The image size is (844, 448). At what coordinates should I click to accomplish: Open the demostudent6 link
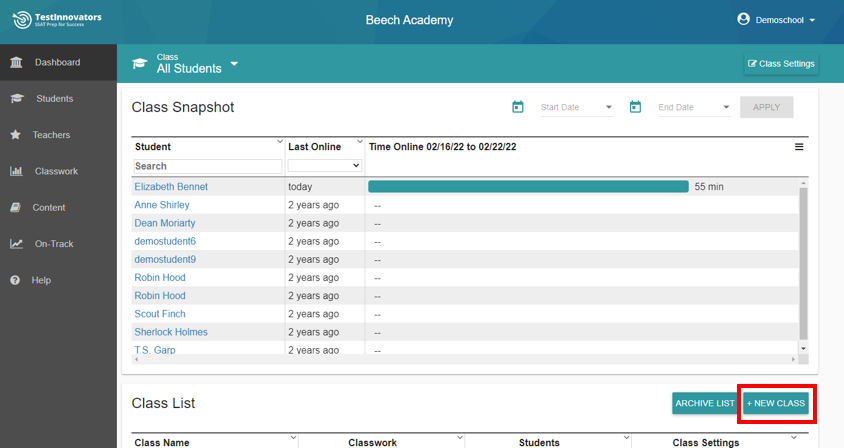165,241
